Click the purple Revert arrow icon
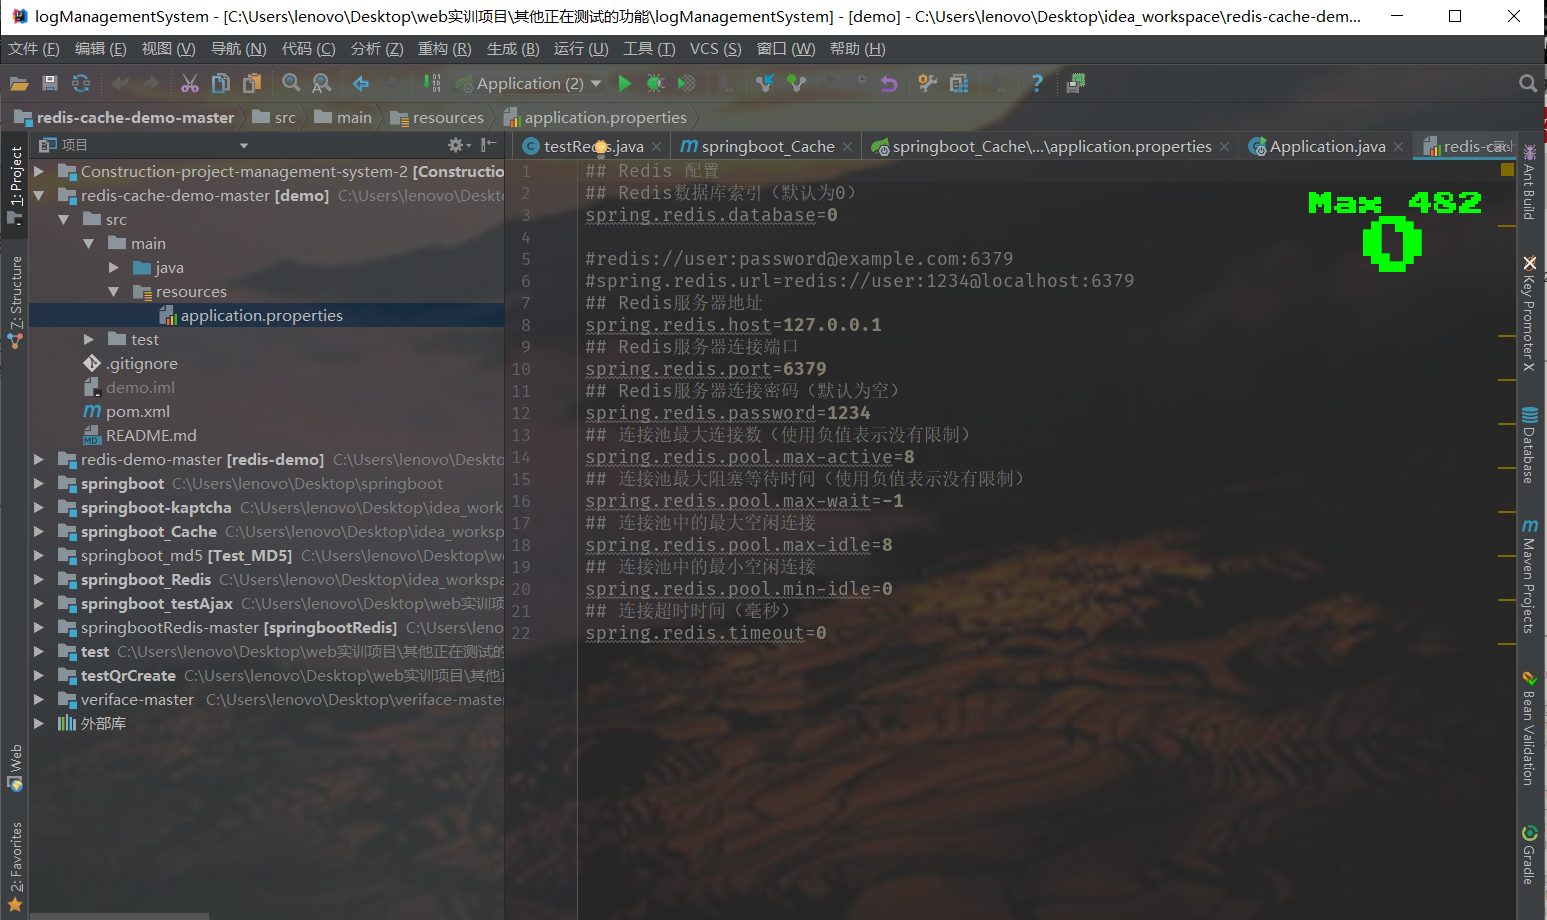This screenshot has height=920, width=1547. (889, 84)
